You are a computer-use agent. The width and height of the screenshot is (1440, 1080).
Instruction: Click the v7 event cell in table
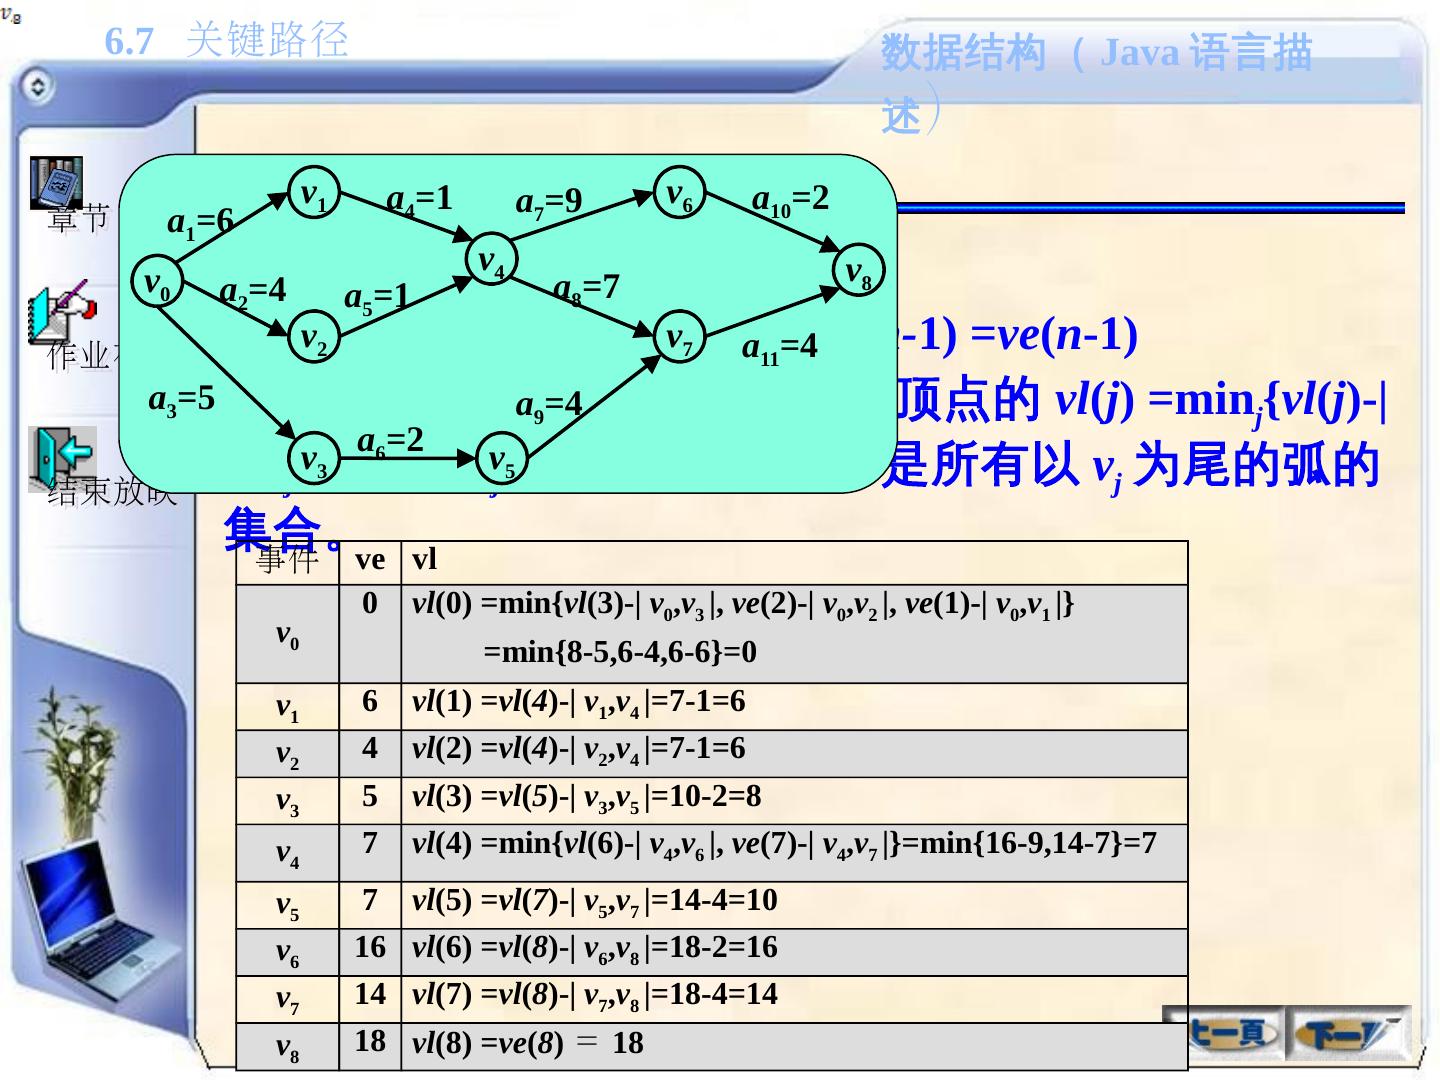point(288,1000)
